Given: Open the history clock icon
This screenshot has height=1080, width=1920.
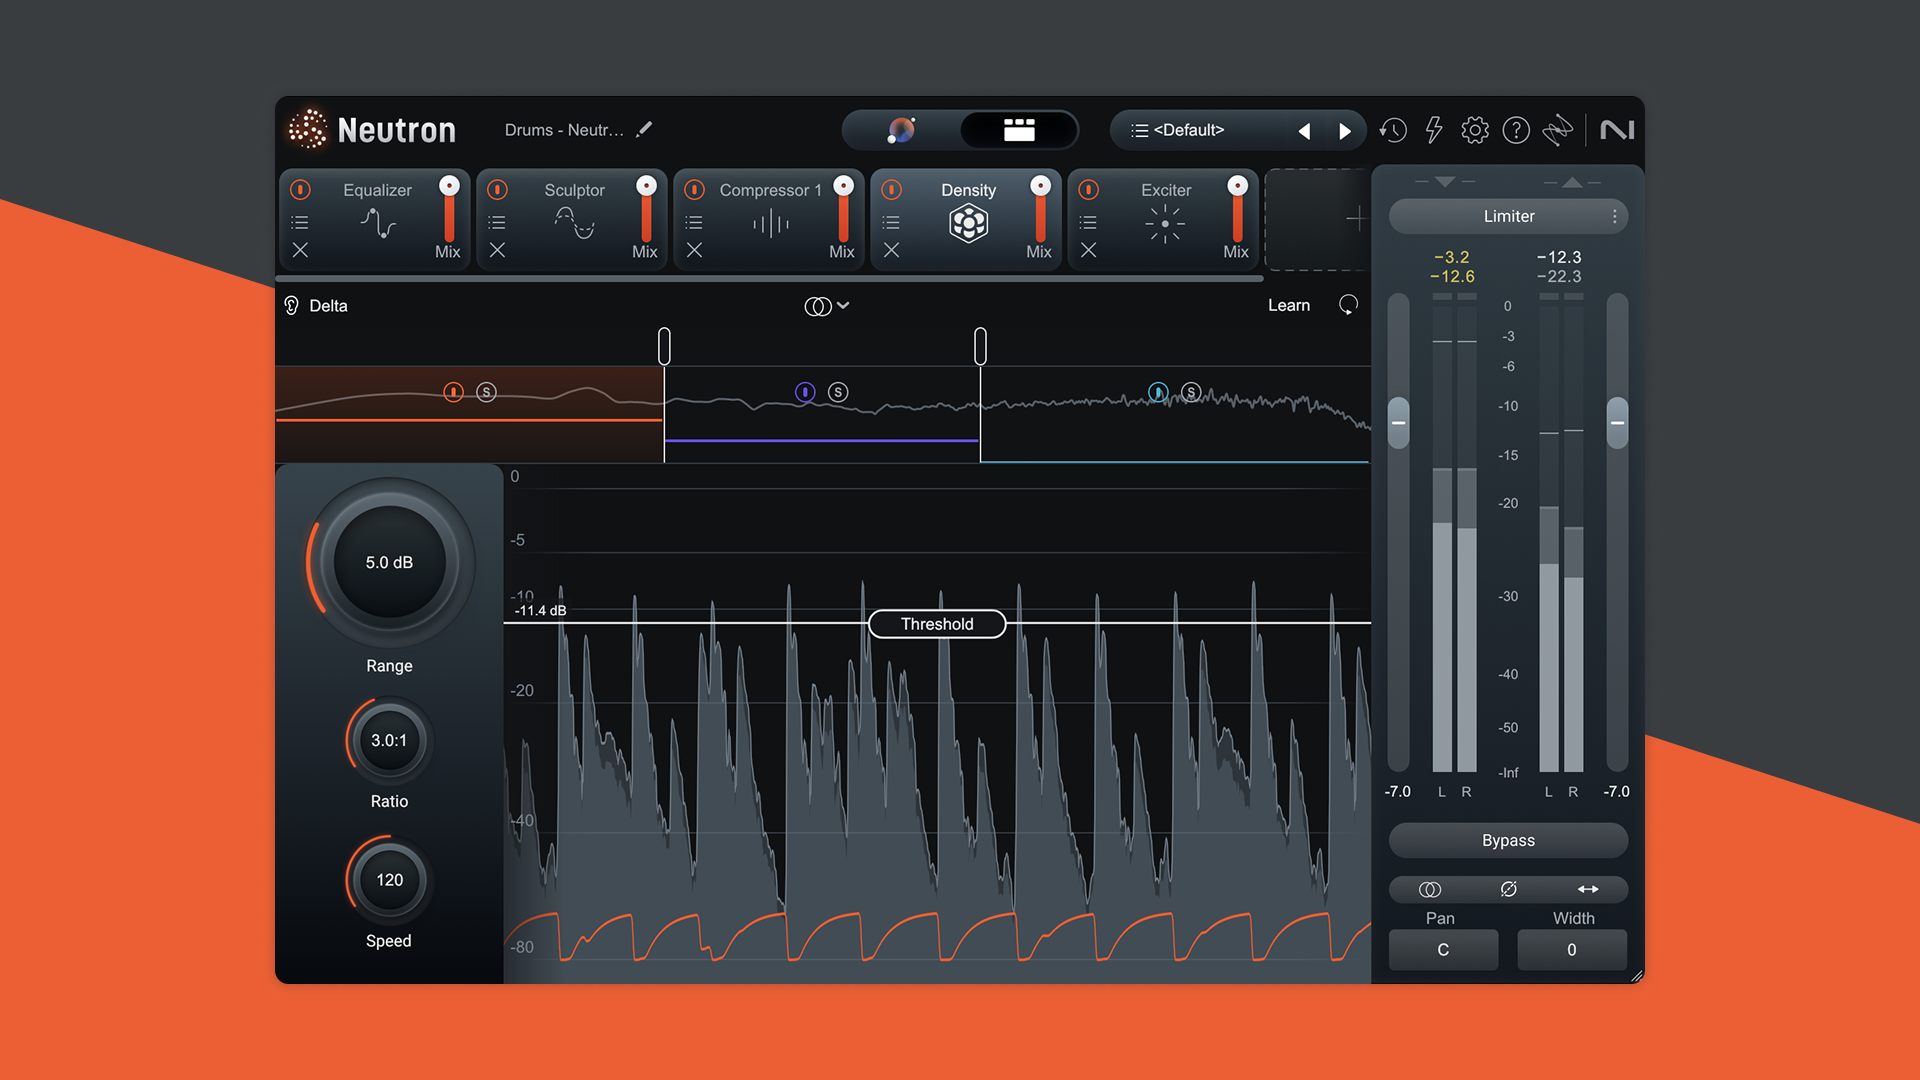Looking at the screenshot, I should pyautogui.click(x=1393, y=130).
